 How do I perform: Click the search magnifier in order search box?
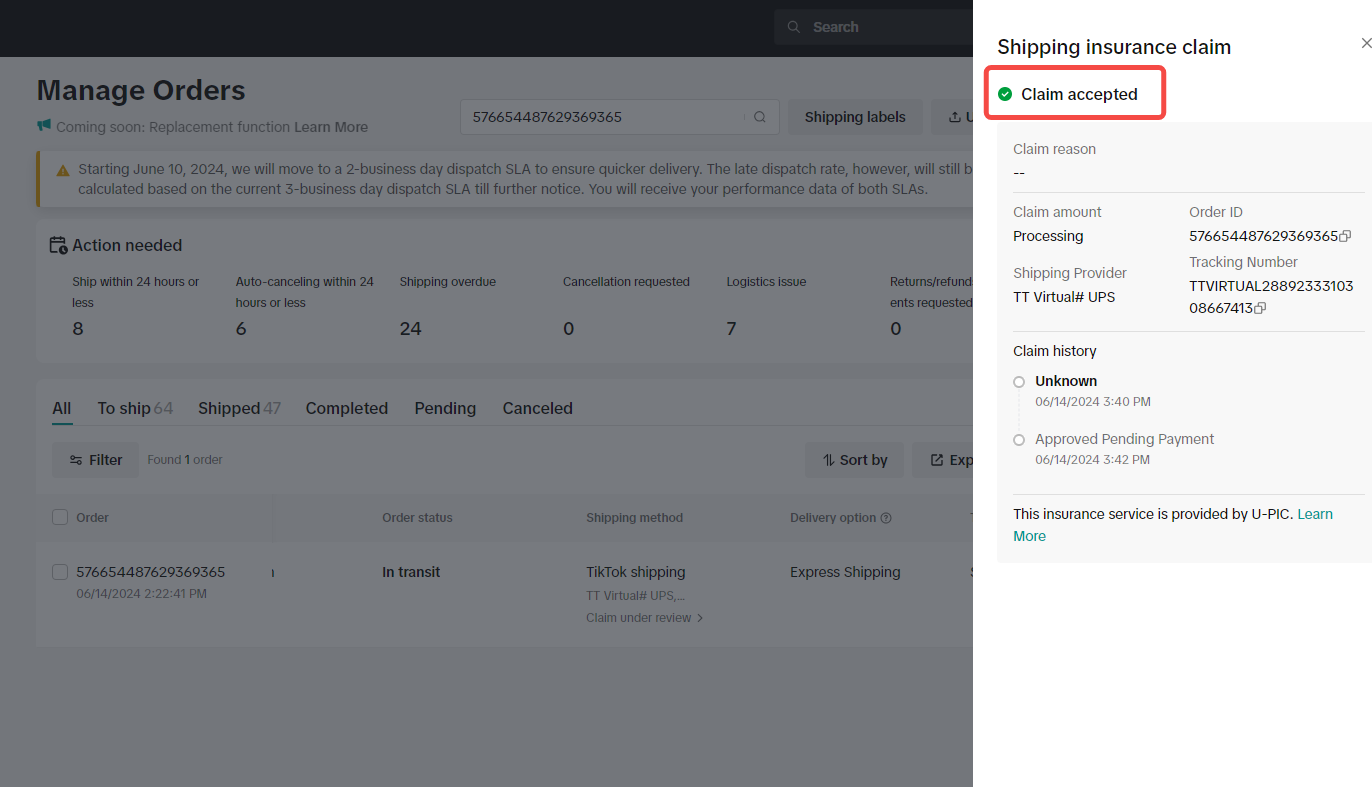(760, 117)
